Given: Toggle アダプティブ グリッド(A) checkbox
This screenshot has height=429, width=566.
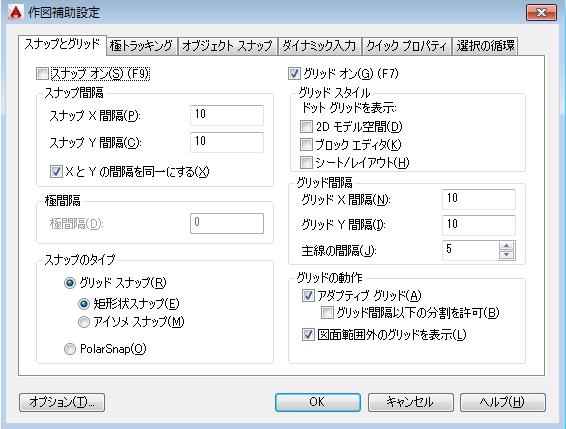Looking at the screenshot, I should pyautogui.click(x=308, y=296).
